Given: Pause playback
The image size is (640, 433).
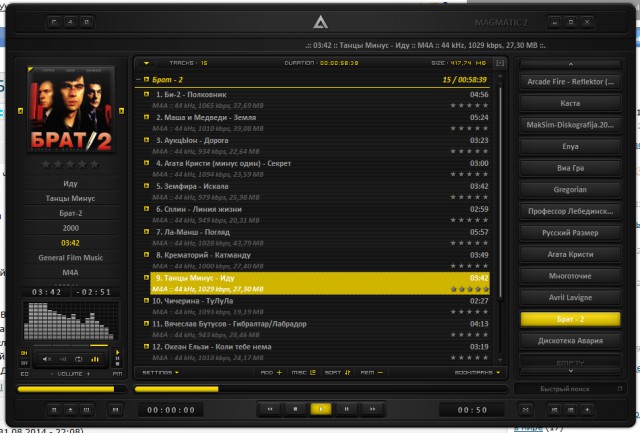Looking at the screenshot, I should 346,409.
